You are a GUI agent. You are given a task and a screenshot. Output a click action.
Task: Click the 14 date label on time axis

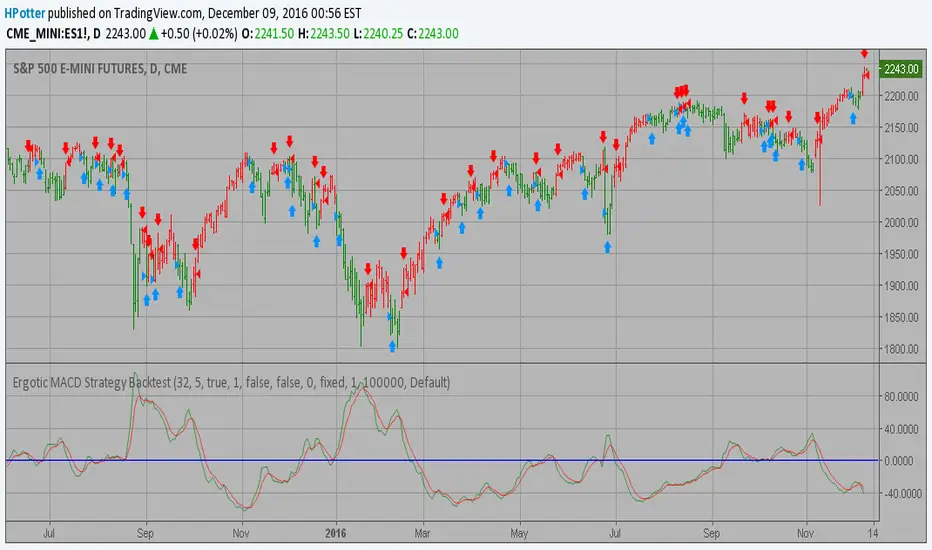[871, 533]
